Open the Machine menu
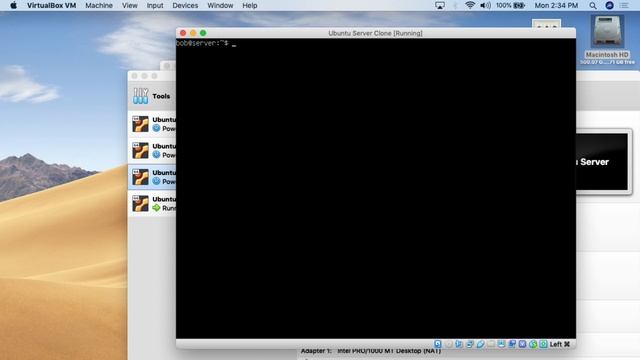Screen dimensions: 640x360 tap(99, 5)
